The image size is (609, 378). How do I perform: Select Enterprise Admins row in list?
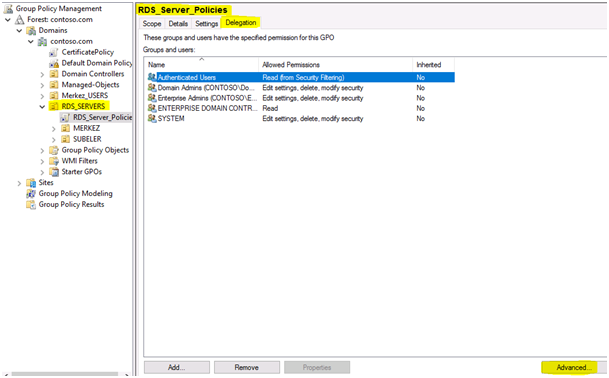click(299, 98)
